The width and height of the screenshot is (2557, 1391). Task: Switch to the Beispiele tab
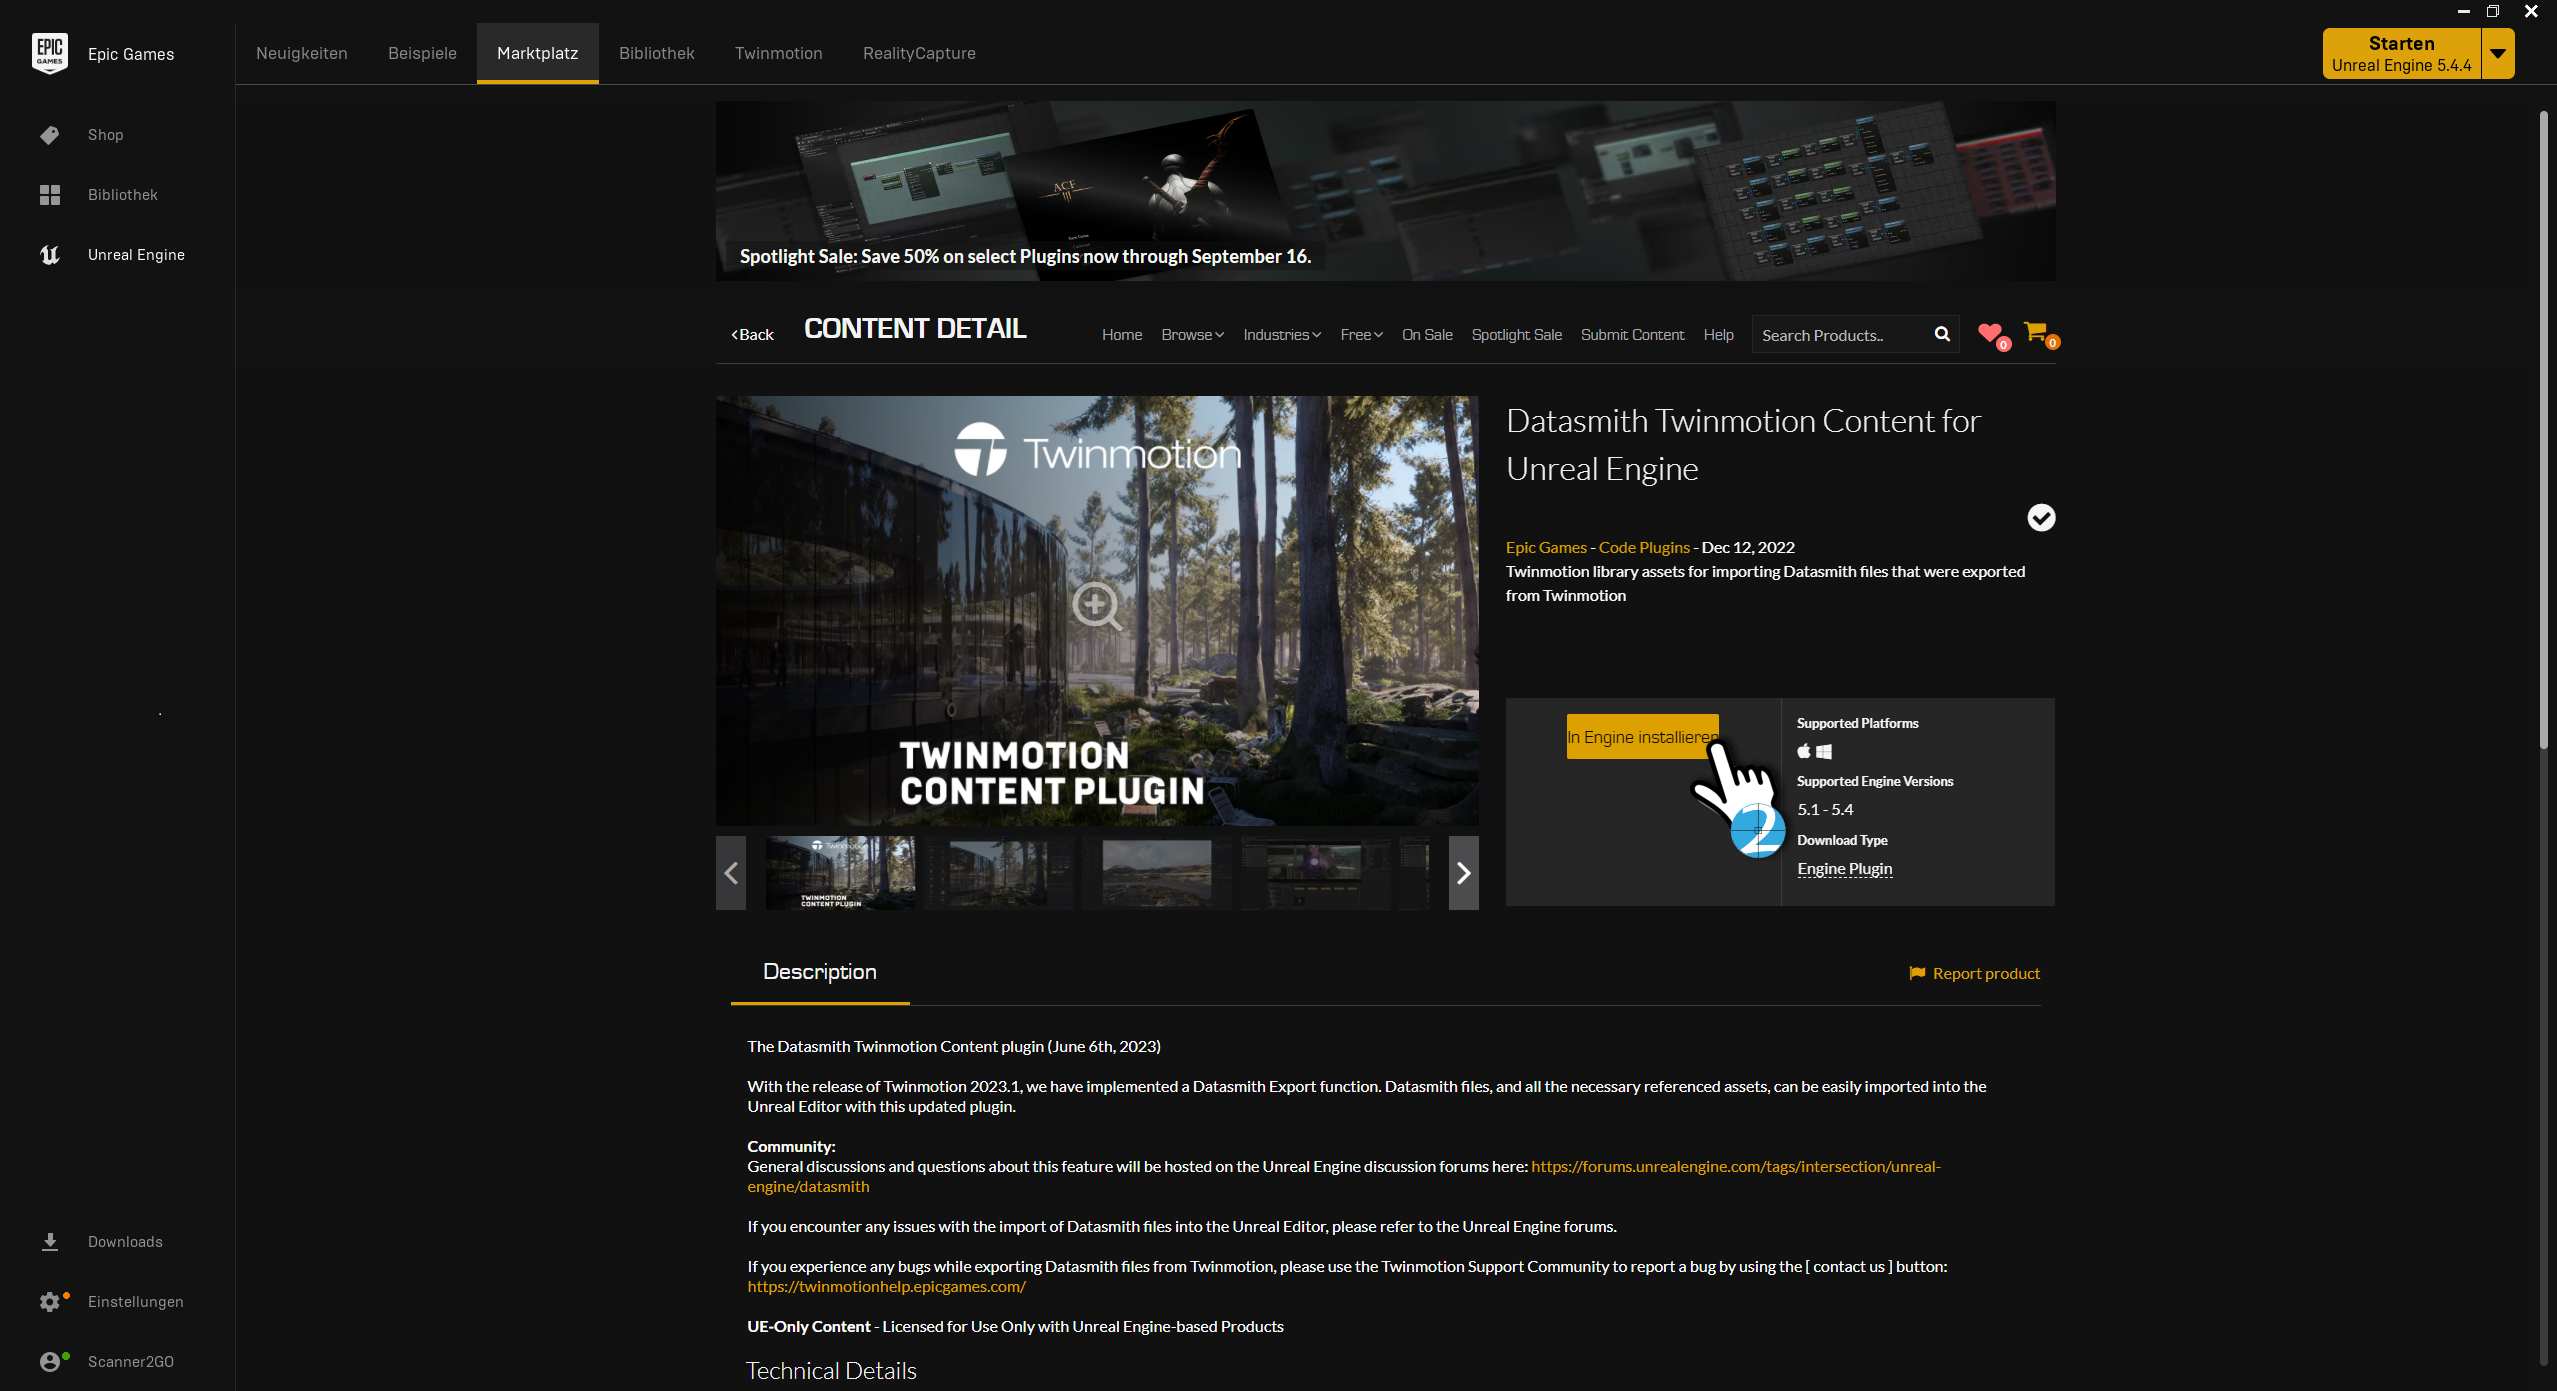[x=422, y=53]
